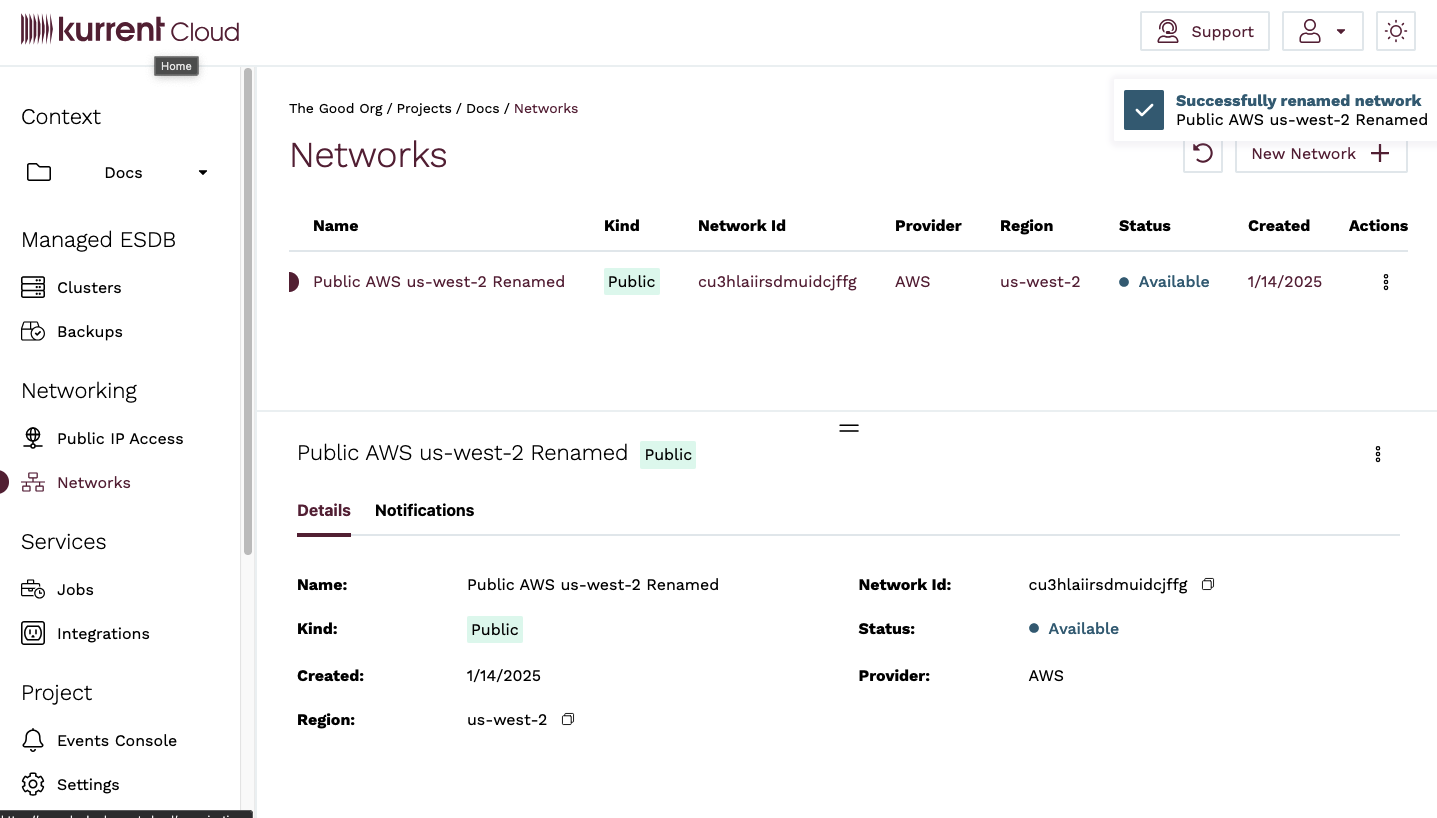
Task: Refresh the Networks list
Action: (1203, 153)
